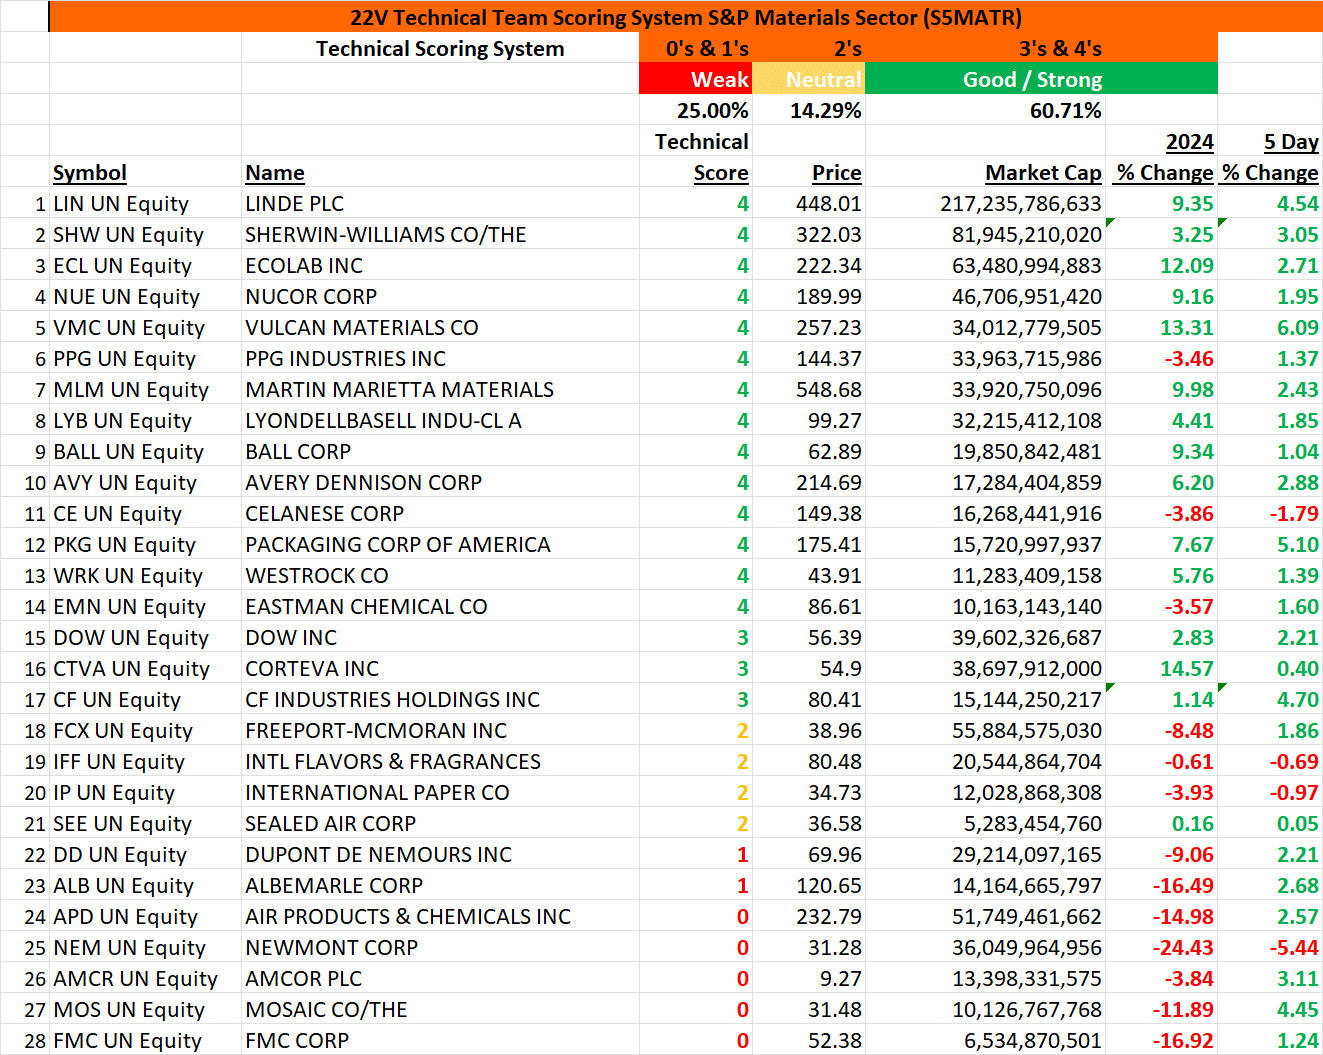Select the 14.29% neutral percentage cell

point(809,110)
